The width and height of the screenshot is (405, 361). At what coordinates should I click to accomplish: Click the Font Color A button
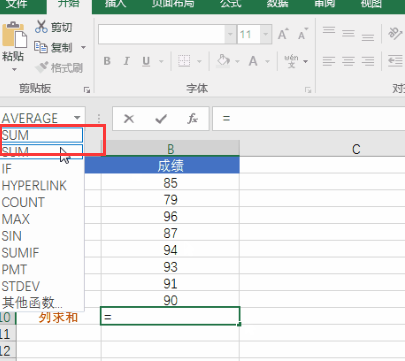coord(253,61)
